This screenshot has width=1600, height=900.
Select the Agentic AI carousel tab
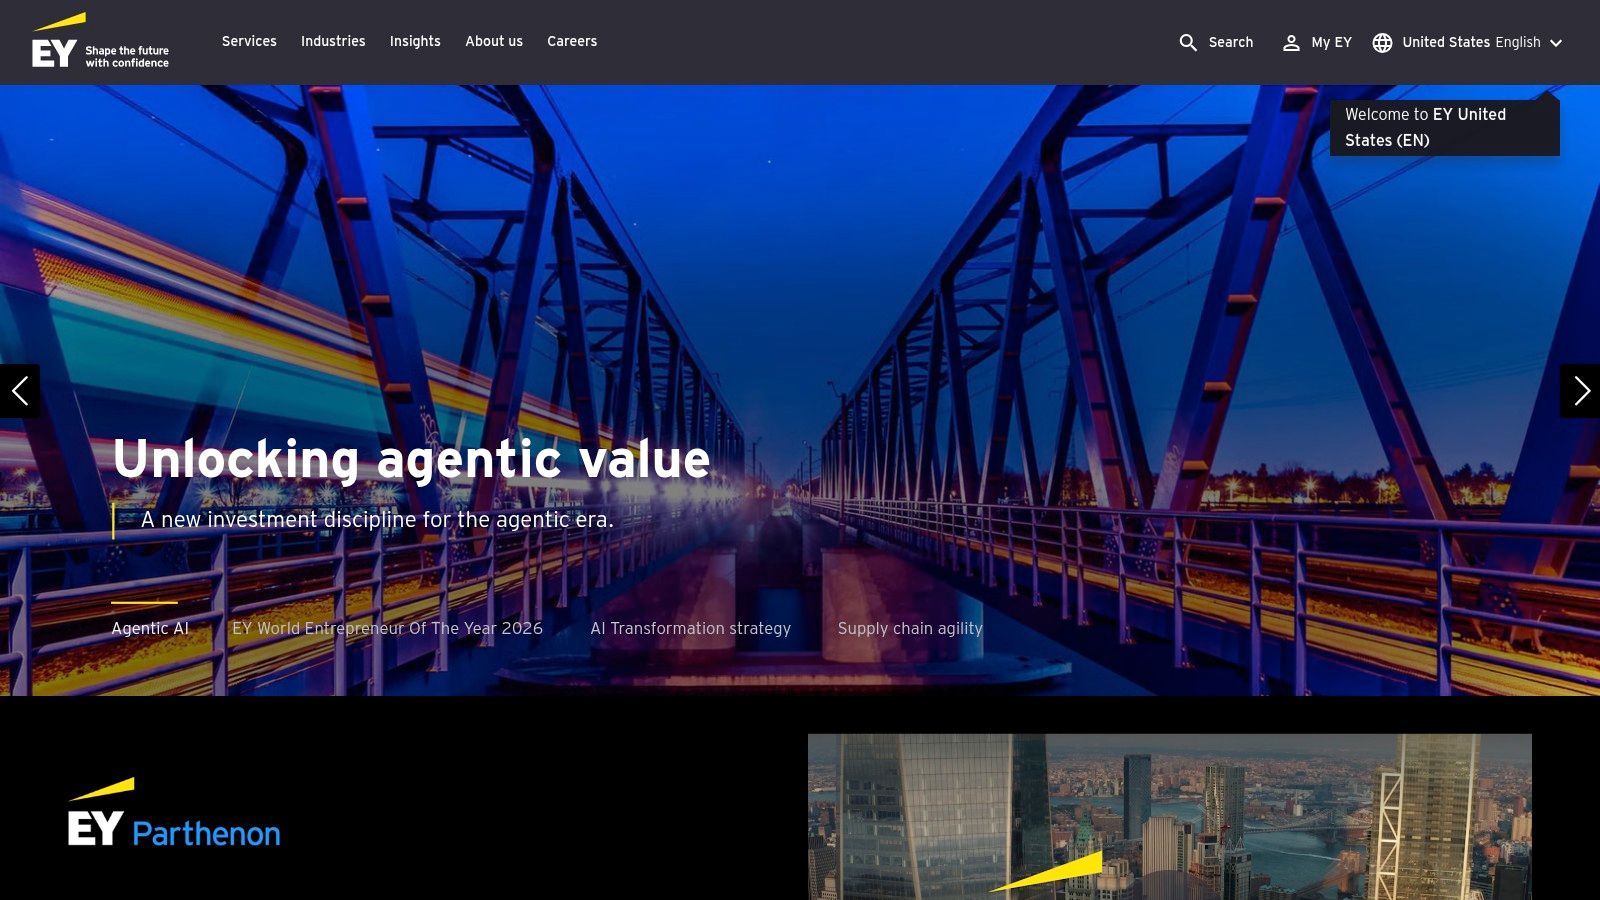[150, 628]
